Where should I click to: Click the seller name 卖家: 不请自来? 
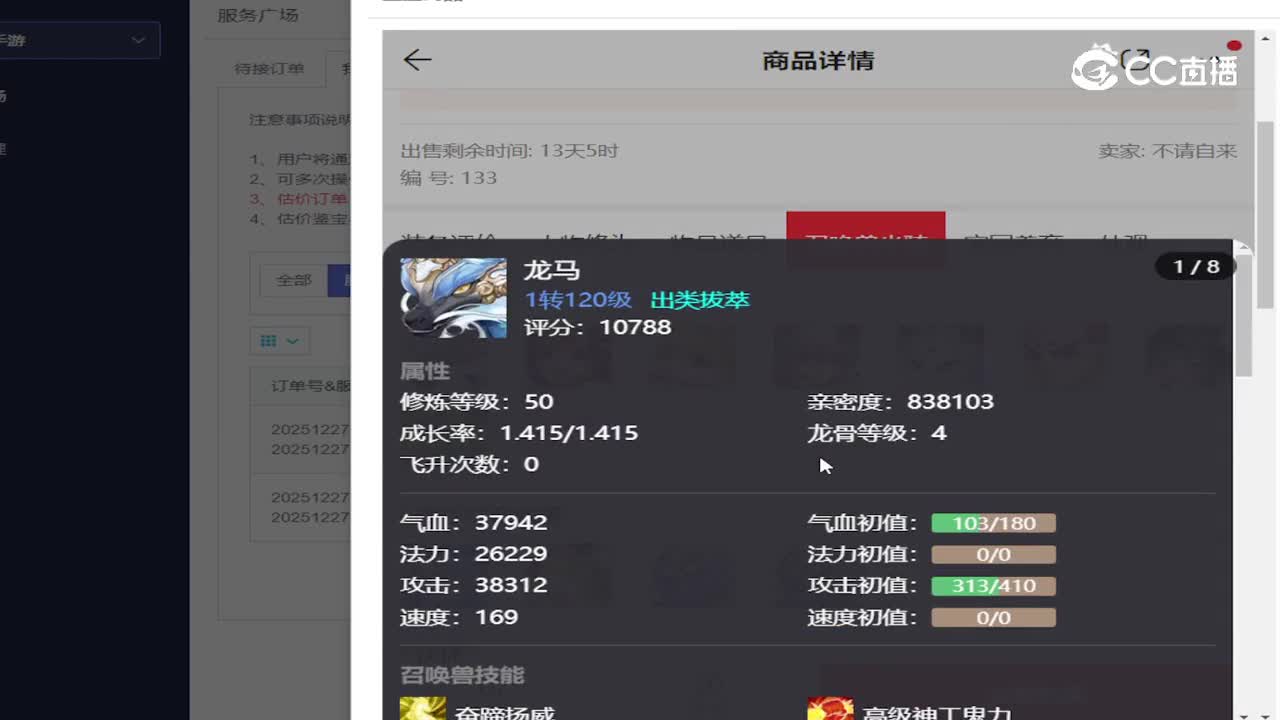(x=1168, y=151)
